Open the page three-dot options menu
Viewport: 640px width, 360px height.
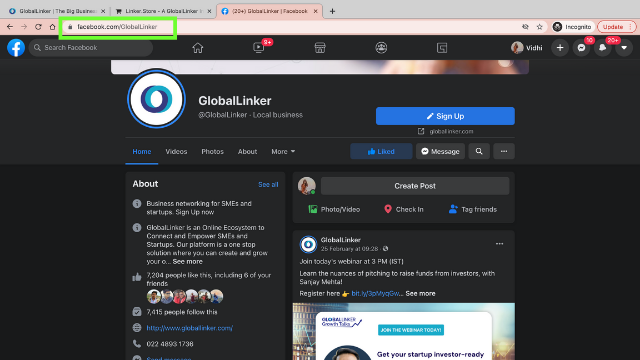coord(504,151)
